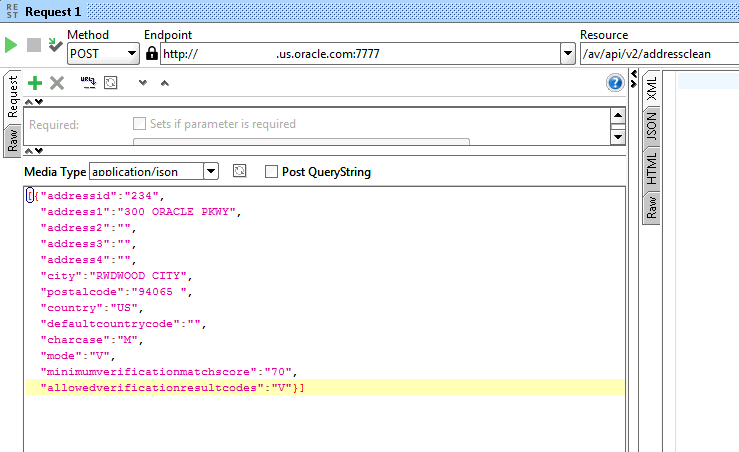Switch to the HTML response tab

pyautogui.click(x=651, y=169)
